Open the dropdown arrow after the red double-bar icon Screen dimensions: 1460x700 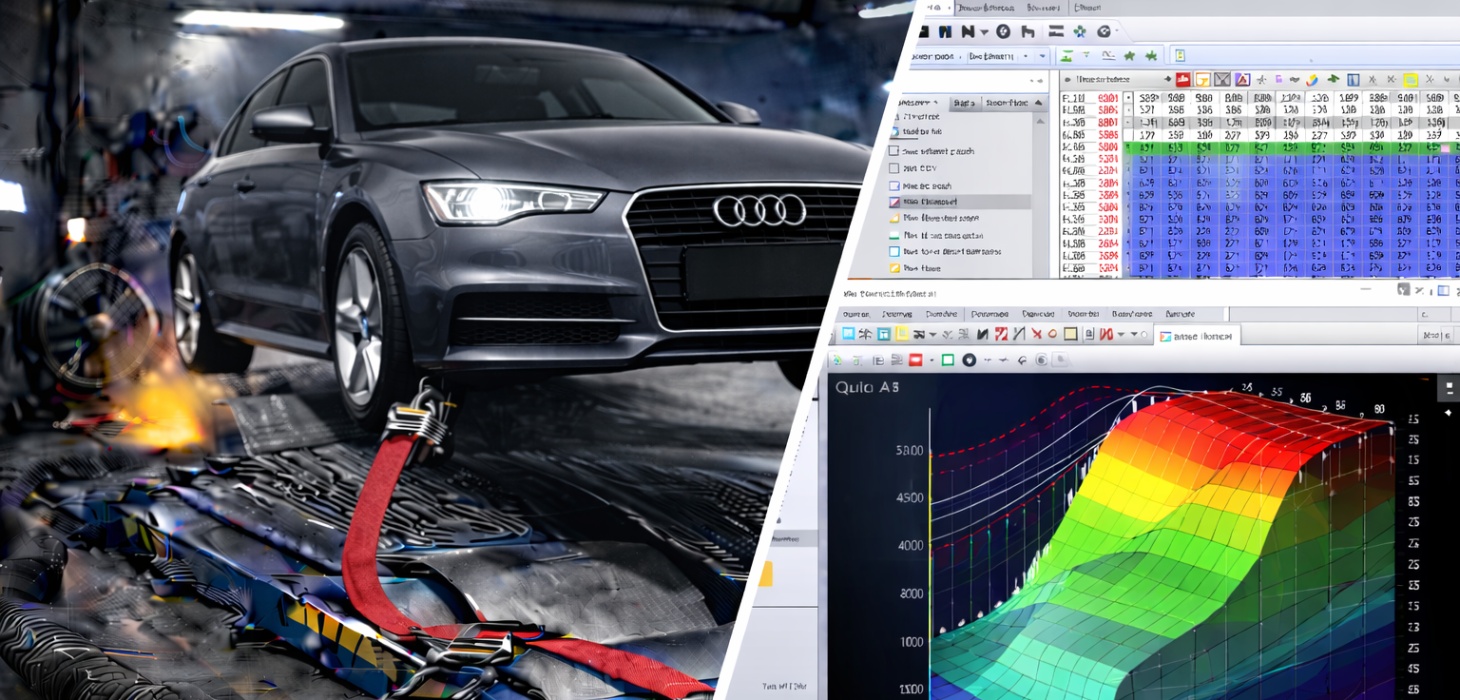[1121, 334]
